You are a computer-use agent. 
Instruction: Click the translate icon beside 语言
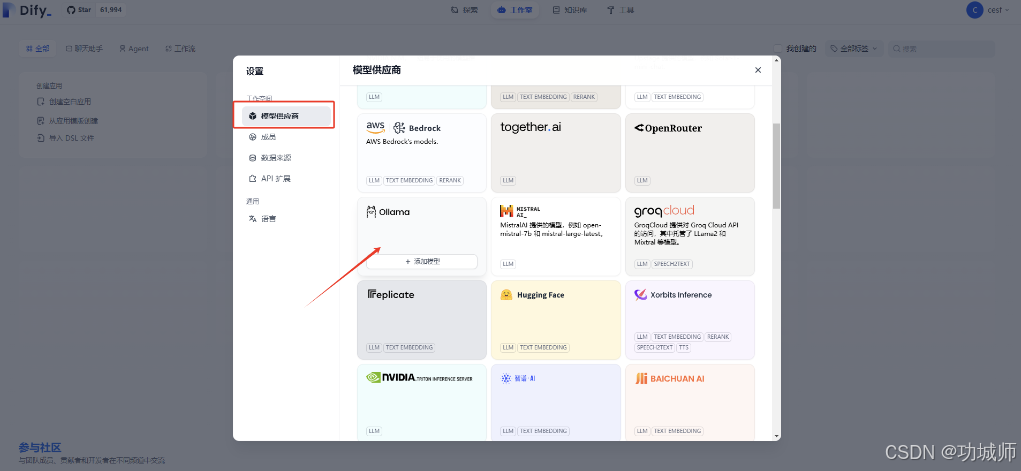click(253, 219)
